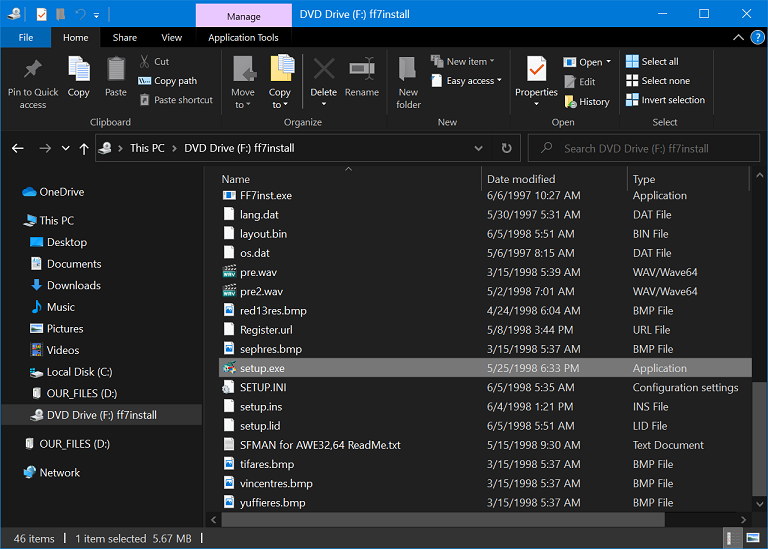Open the Delete options dropdown arrow
768x549 pixels.
click(324, 104)
